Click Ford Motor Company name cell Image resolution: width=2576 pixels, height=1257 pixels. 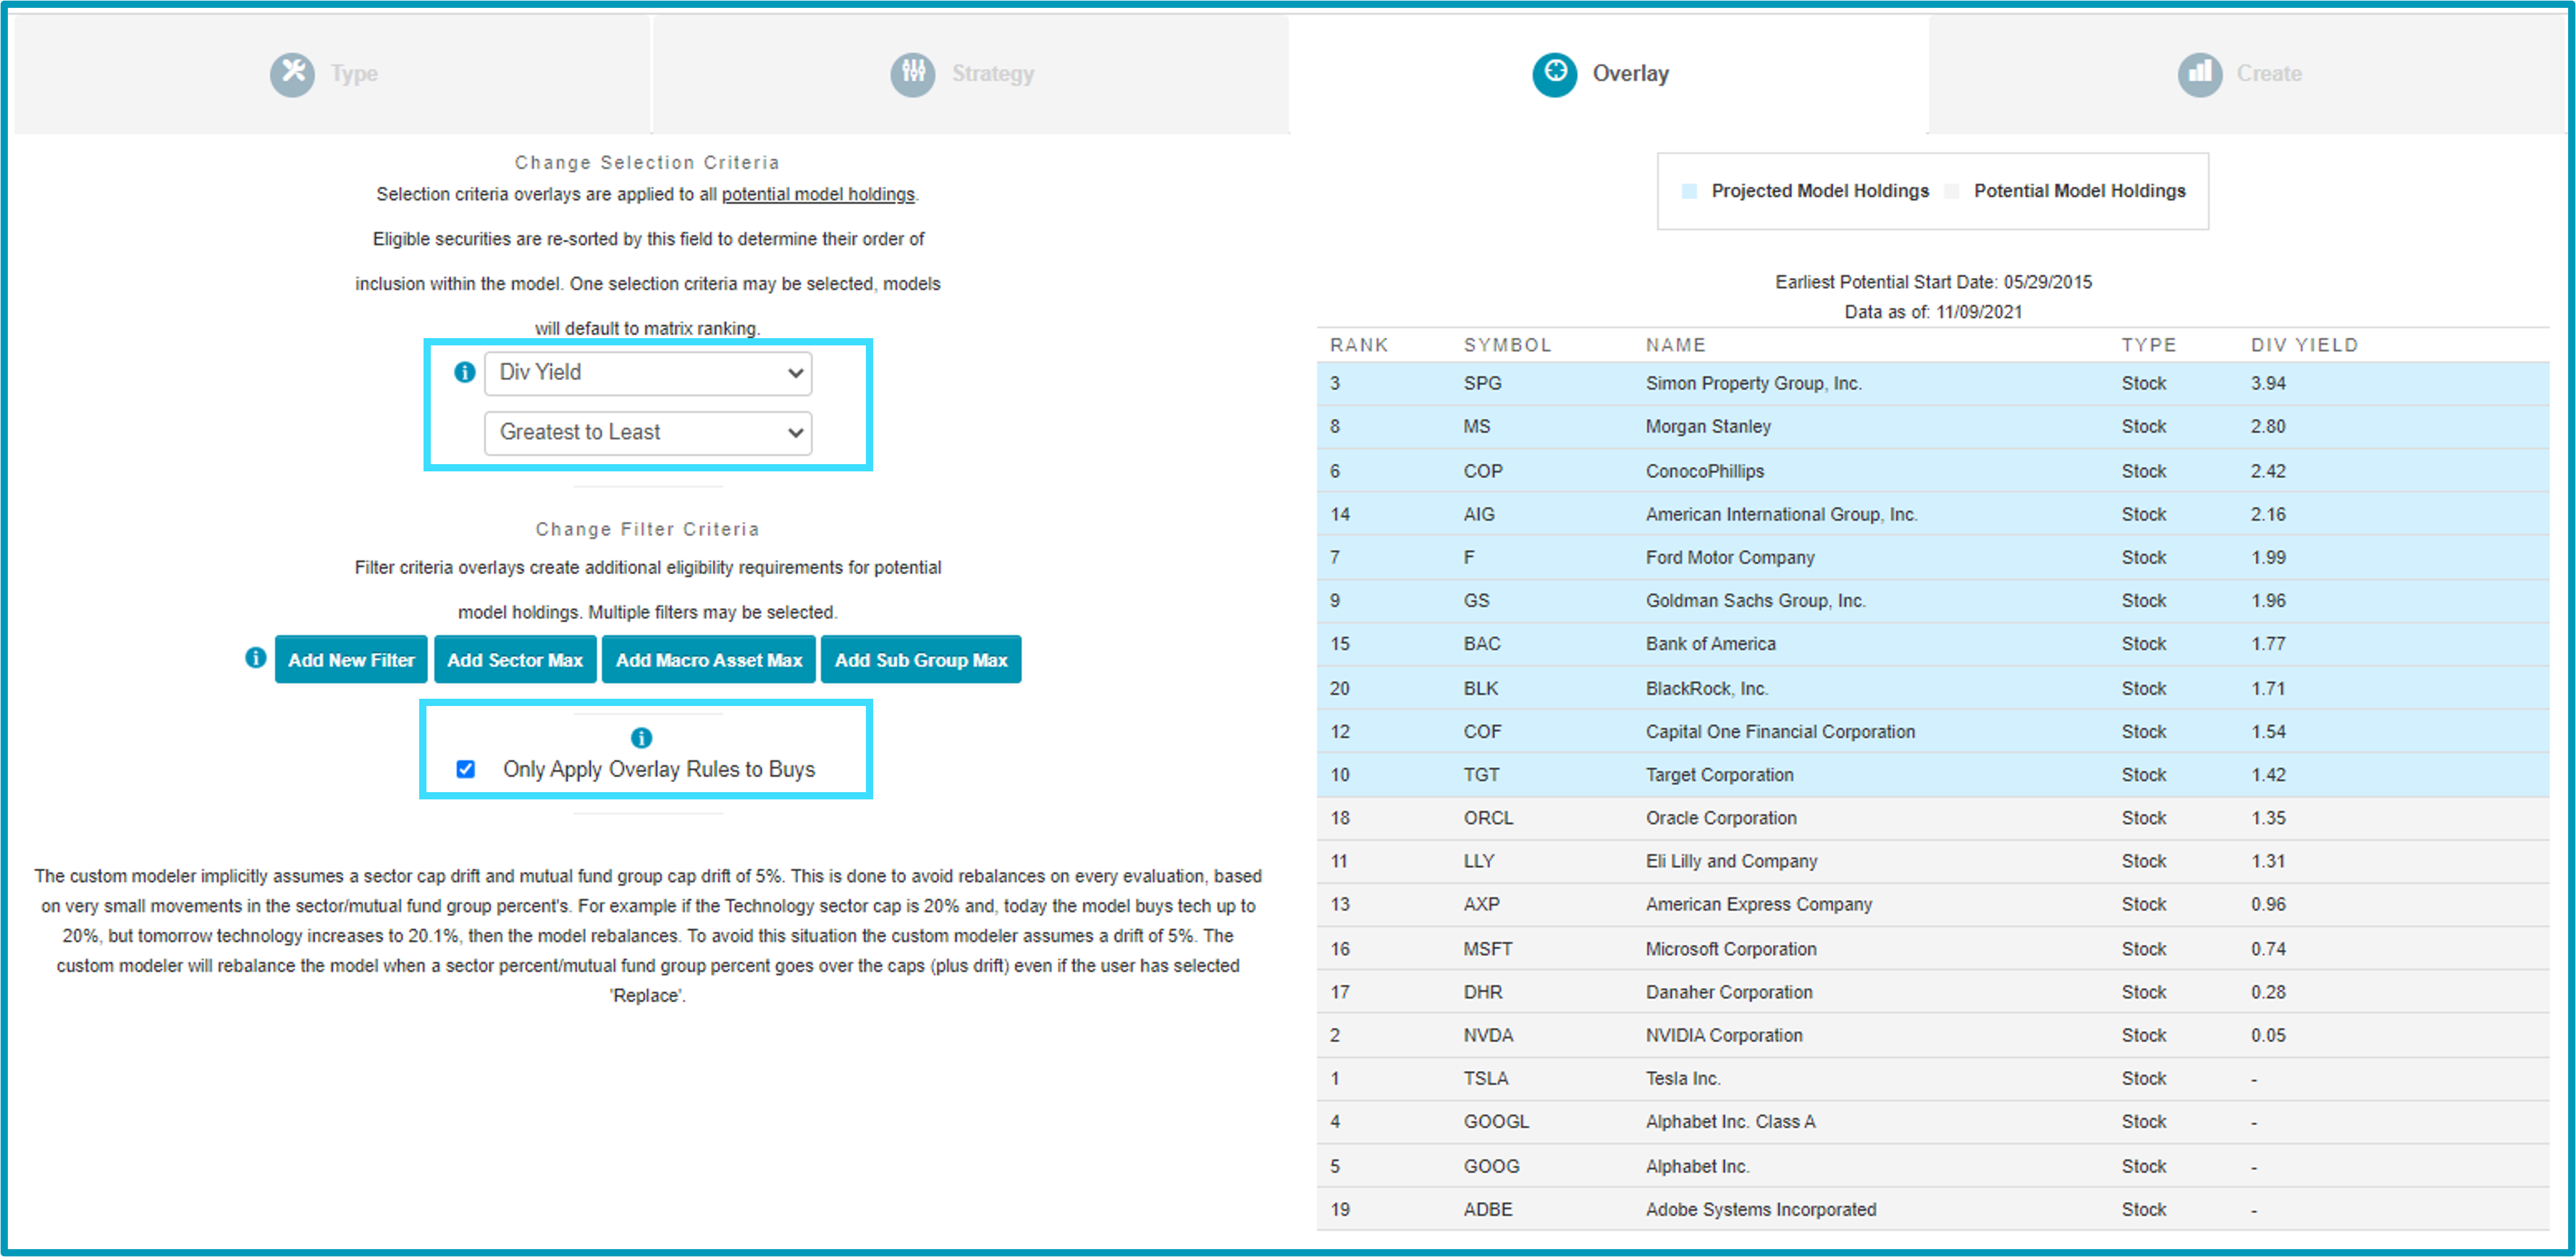1730,557
